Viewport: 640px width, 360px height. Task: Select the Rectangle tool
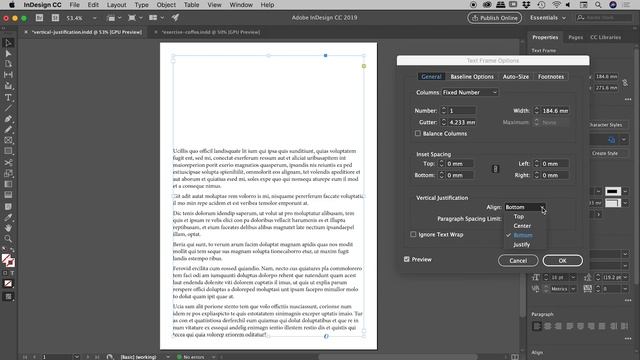click(x=8, y=151)
